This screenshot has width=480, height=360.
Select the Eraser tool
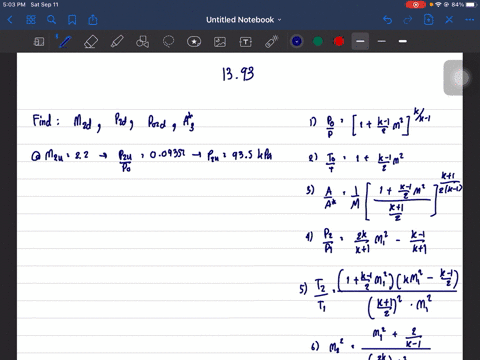[91, 42]
